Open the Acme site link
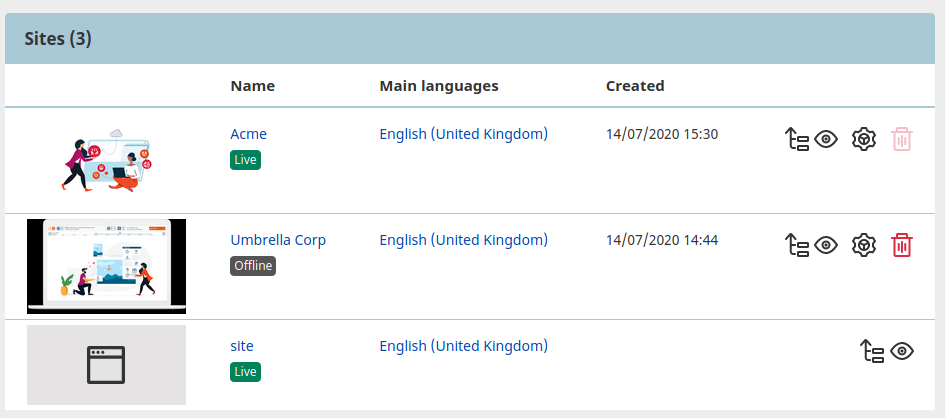 point(248,134)
